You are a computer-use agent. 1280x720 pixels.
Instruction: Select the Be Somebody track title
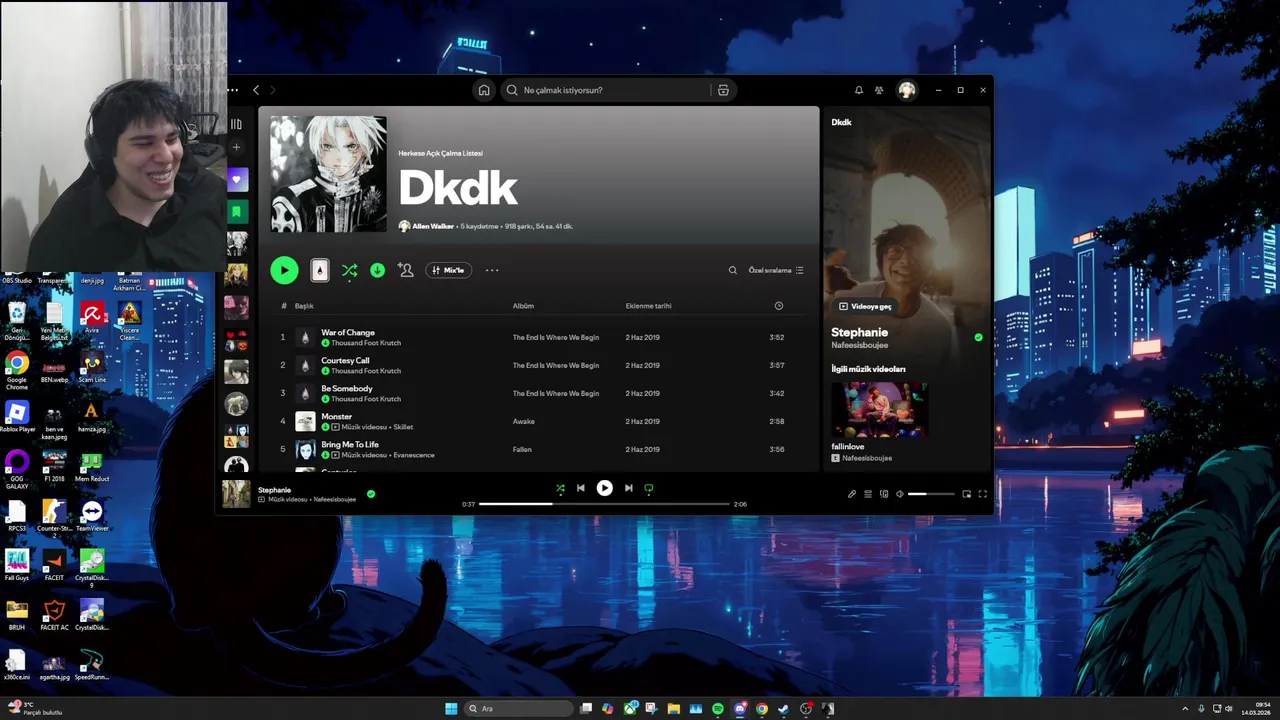(347, 388)
